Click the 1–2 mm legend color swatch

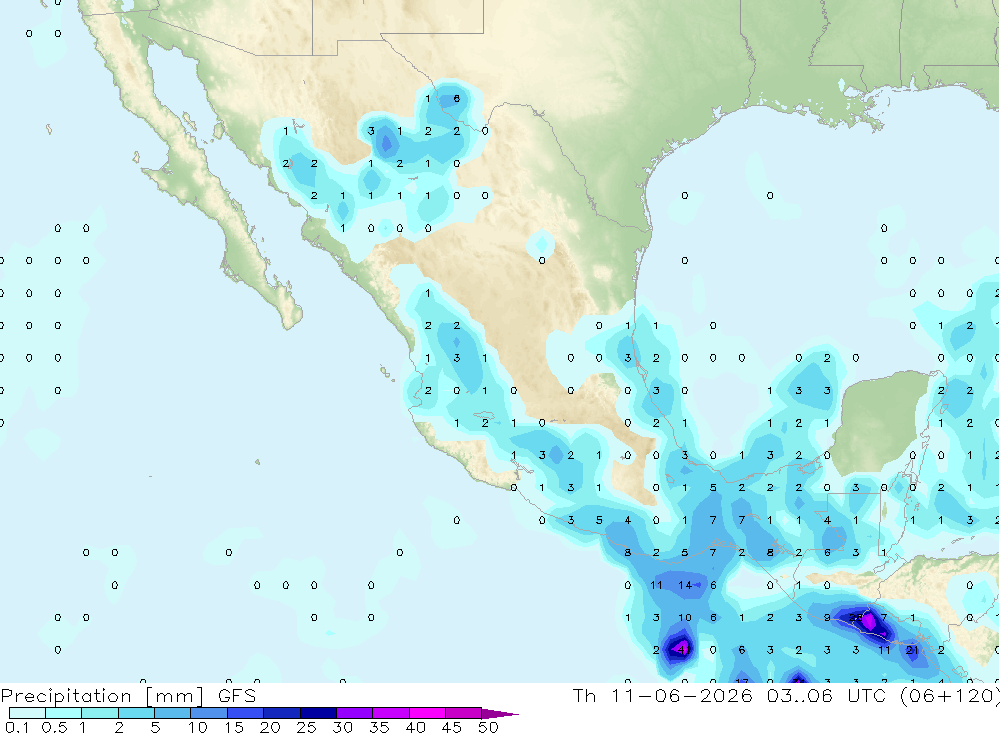100,713
